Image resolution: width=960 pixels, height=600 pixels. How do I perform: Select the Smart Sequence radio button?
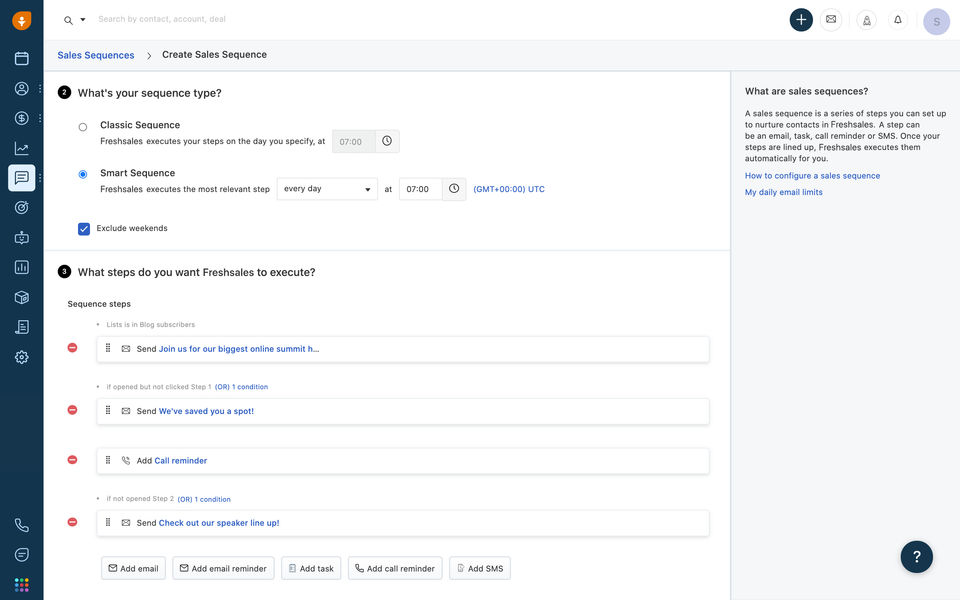tap(83, 174)
